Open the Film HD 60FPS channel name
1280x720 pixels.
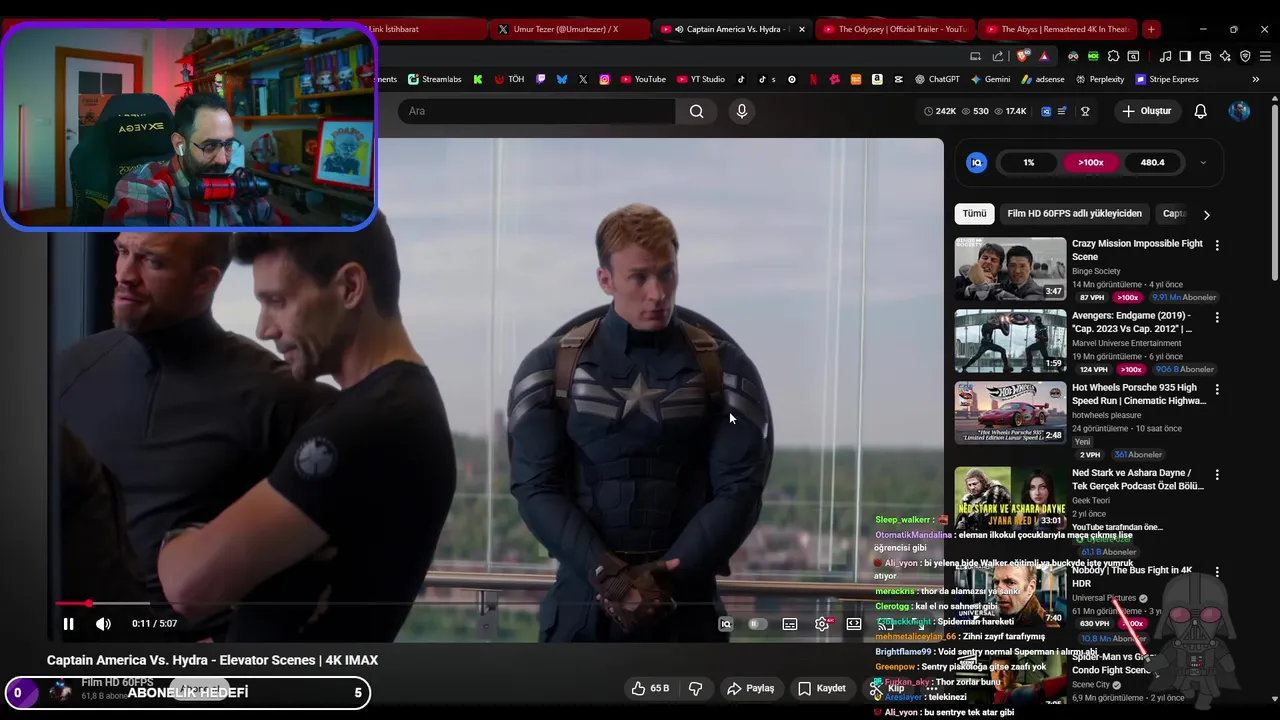click(117, 682)
